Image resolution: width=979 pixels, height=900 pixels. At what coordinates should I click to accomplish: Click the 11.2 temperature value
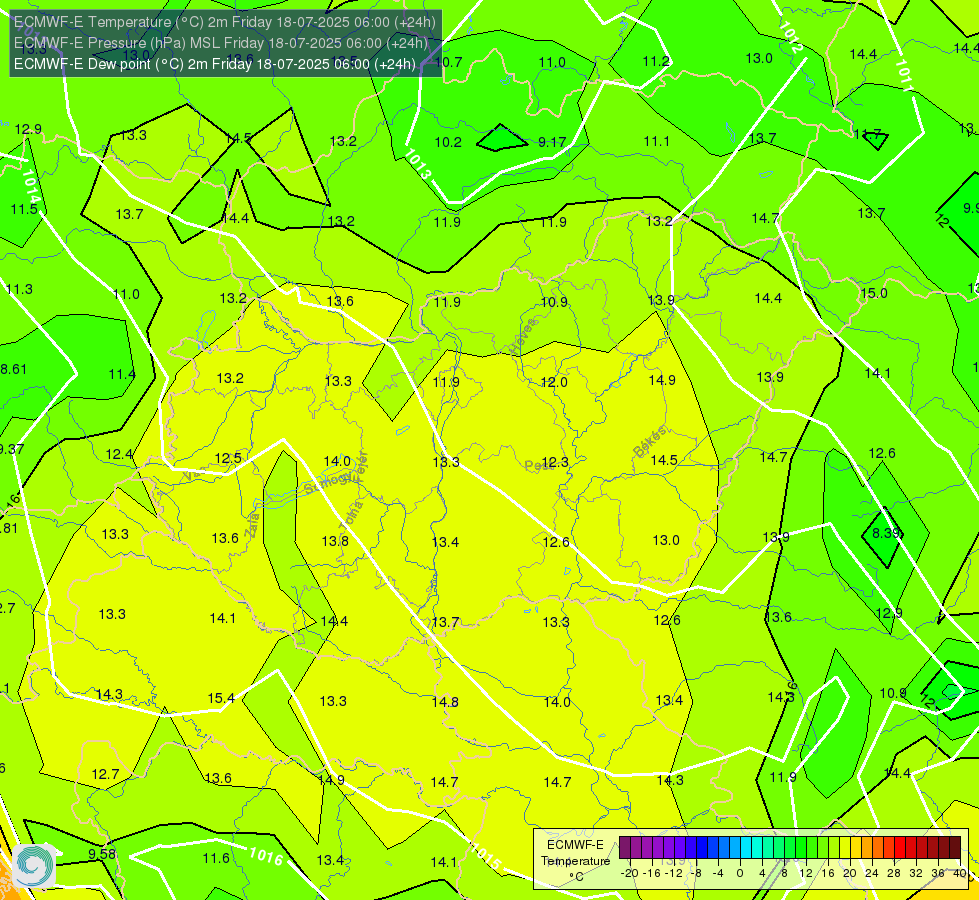tap(656, 61)
